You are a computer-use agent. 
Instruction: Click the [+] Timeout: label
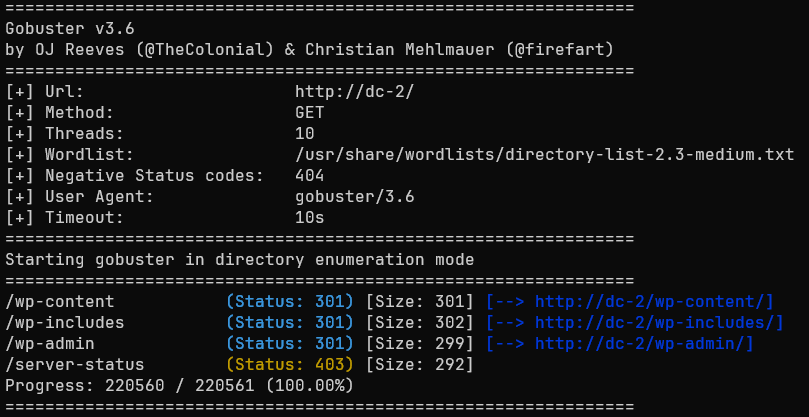click(x=65, y=218)
